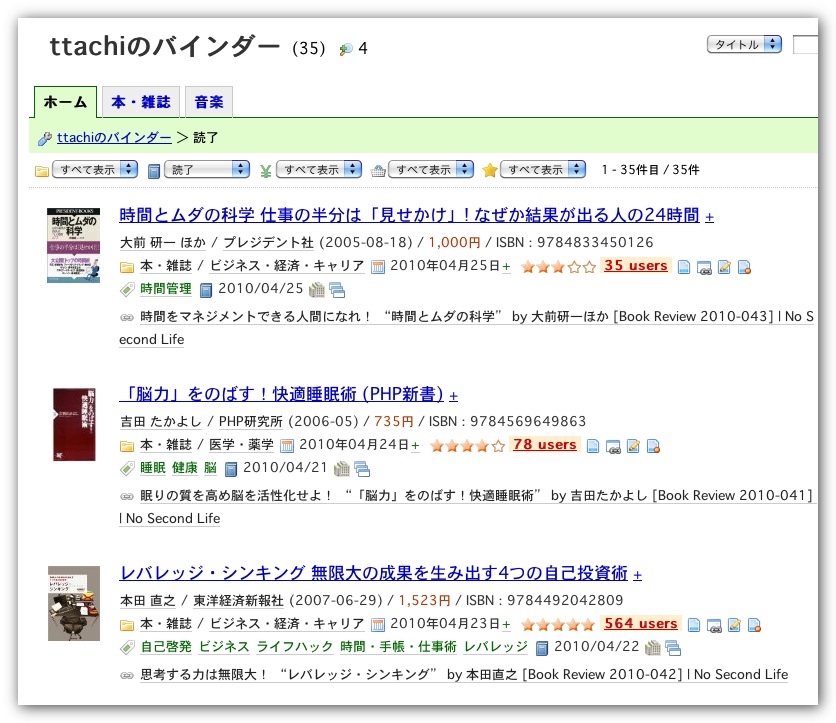This screenshot has height=723, width=836.
Task: Click the stacked windows icon after 2010/04/25
Action: click(336, 291)
